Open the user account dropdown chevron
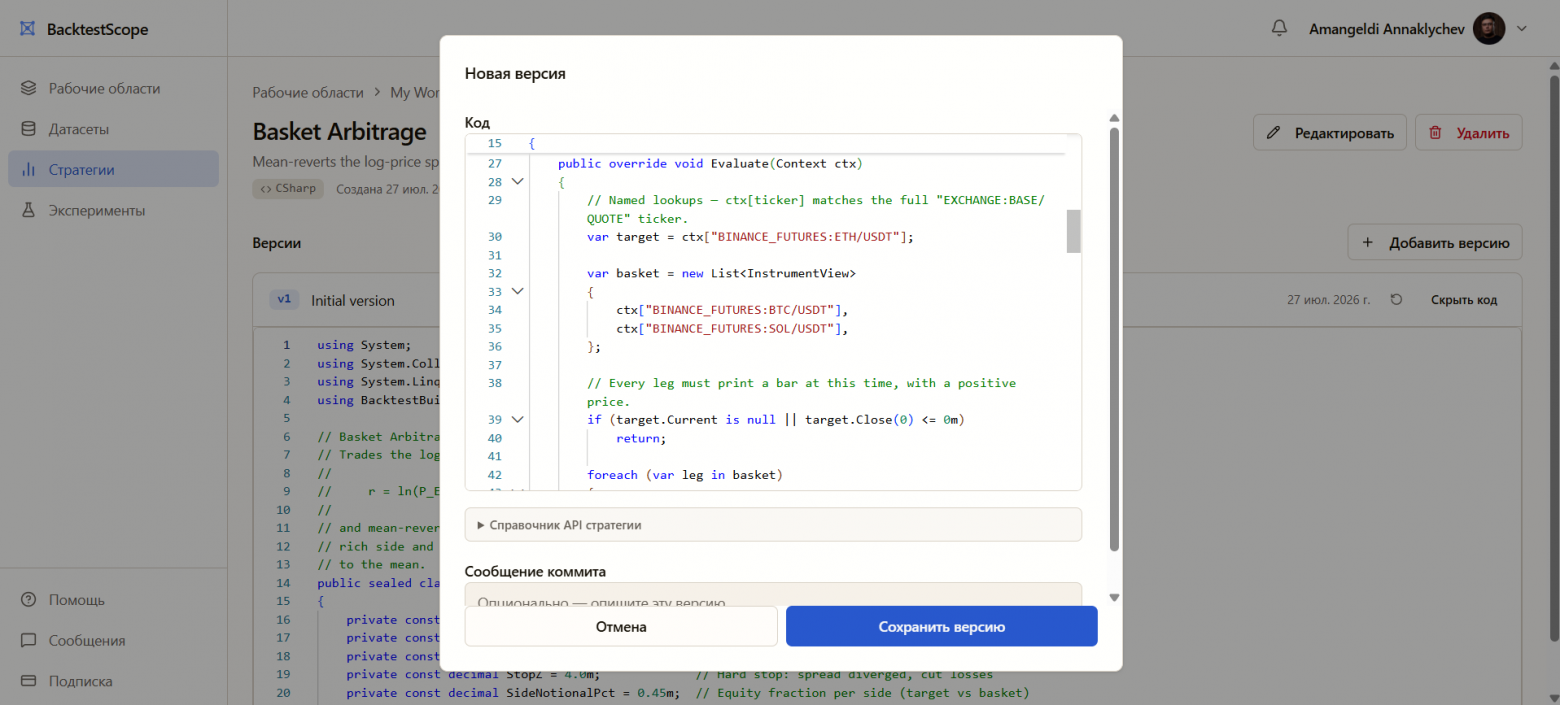 pyautogui.click(x=1522, y=29)
